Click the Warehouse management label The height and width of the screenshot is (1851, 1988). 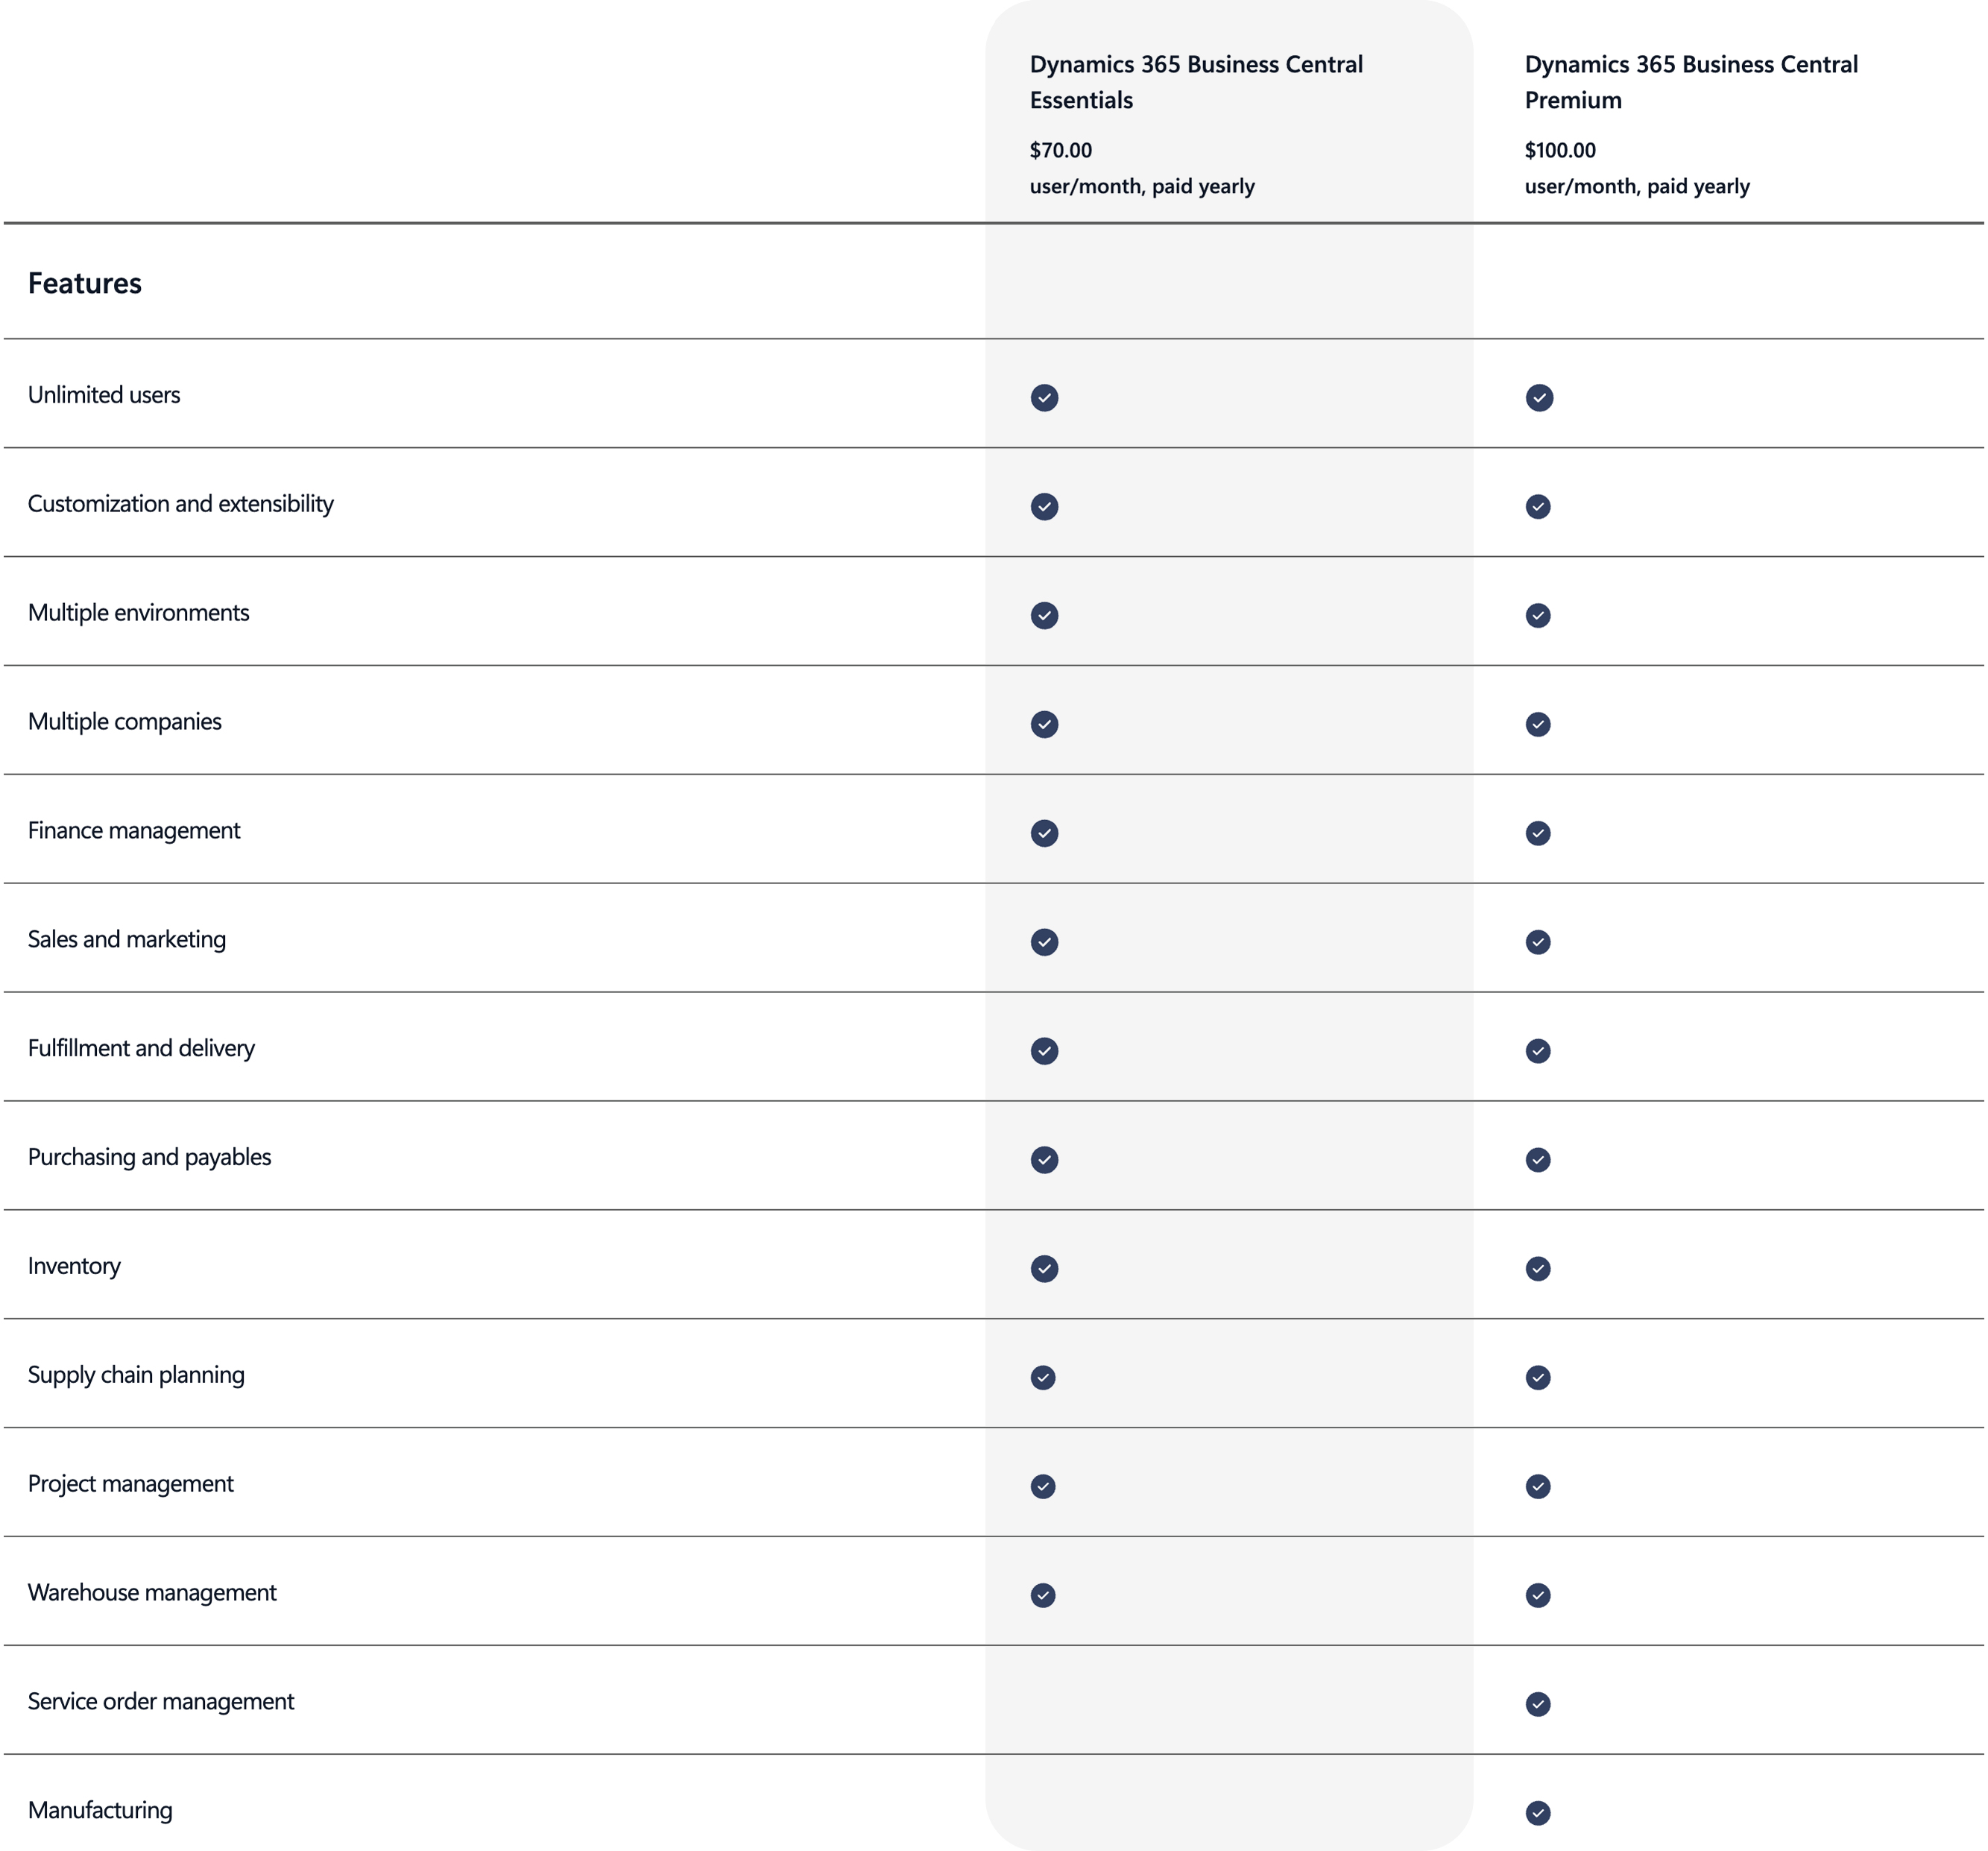[152, 1594]
